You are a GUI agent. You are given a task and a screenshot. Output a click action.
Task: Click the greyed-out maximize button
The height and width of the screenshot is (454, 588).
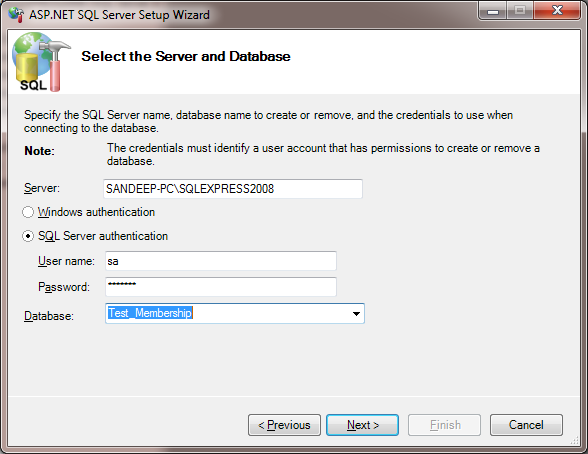point(520,11)
